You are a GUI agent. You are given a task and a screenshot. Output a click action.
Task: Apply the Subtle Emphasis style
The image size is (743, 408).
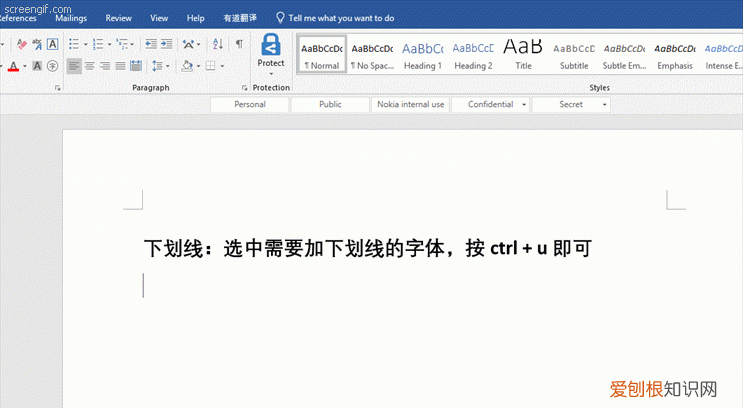pos(624,54)
